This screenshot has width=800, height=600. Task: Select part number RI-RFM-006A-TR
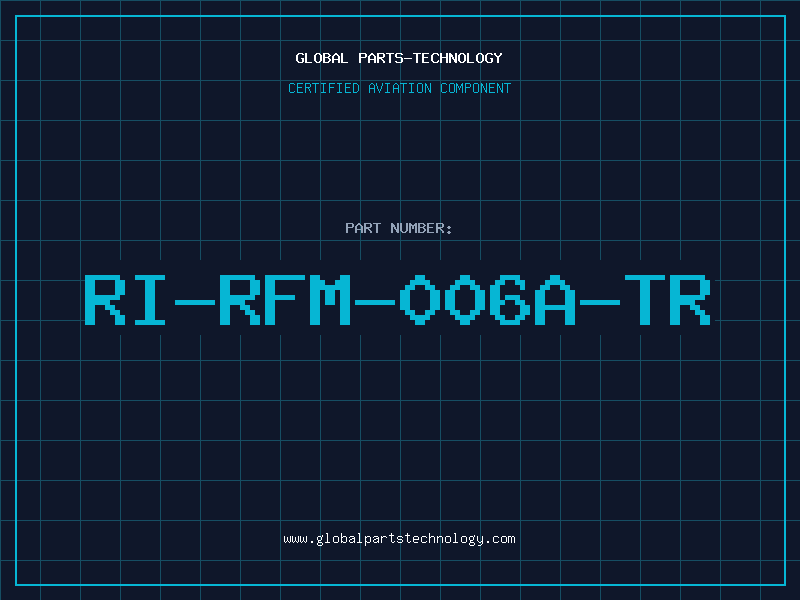coord(398,299)
